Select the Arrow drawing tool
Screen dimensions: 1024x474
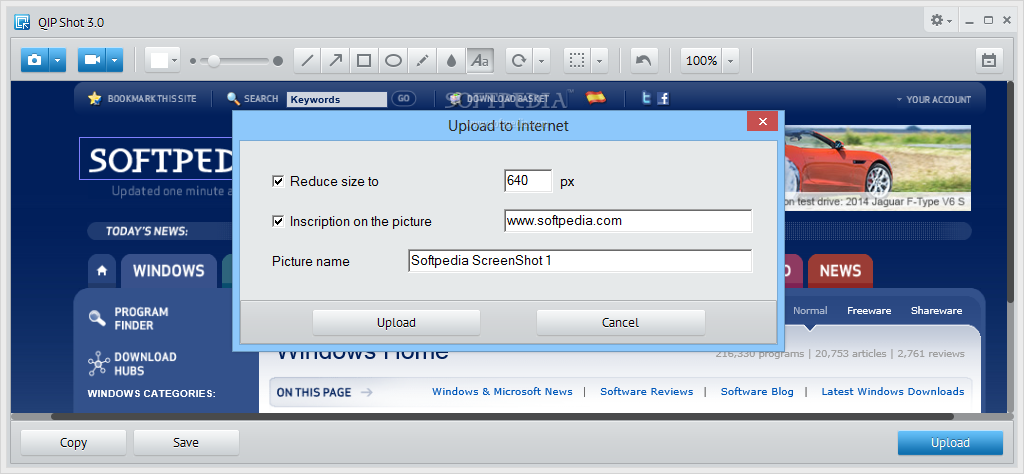tap(336, 60)
